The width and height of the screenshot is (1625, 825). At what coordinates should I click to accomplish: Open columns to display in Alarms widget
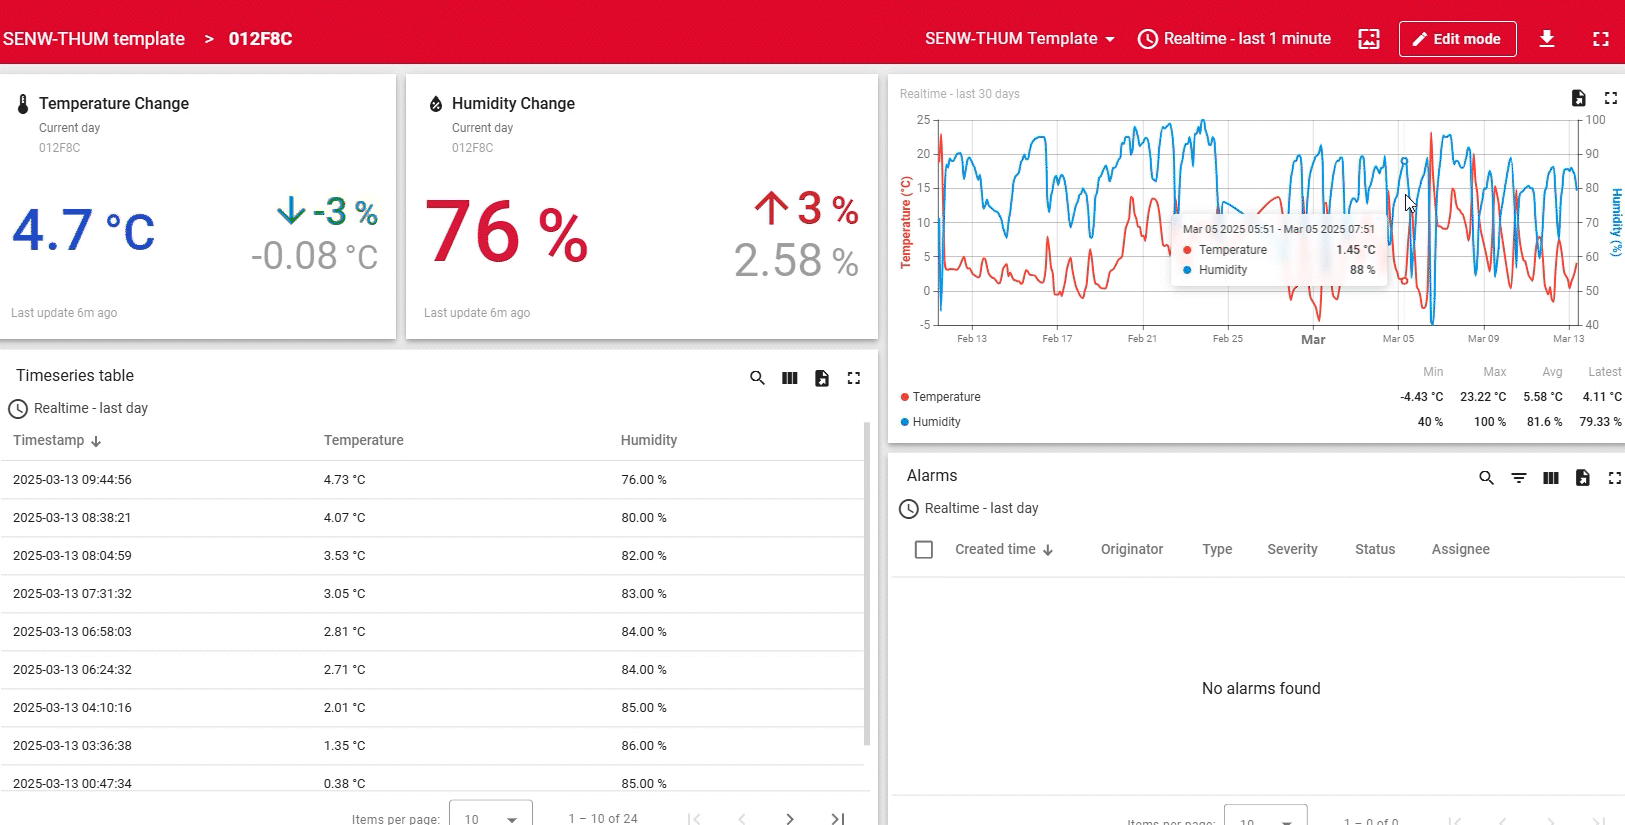coord(1550,478)
